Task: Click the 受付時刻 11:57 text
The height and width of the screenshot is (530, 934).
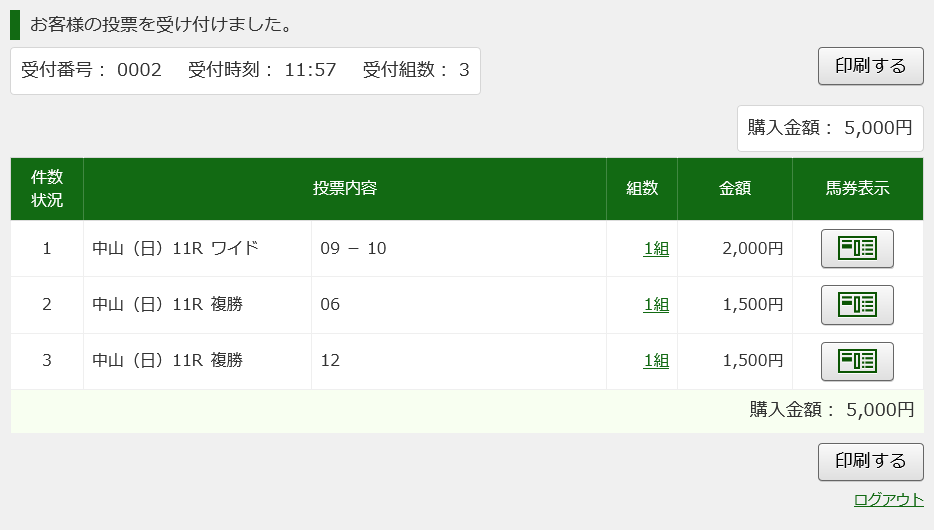Action: 262,70
